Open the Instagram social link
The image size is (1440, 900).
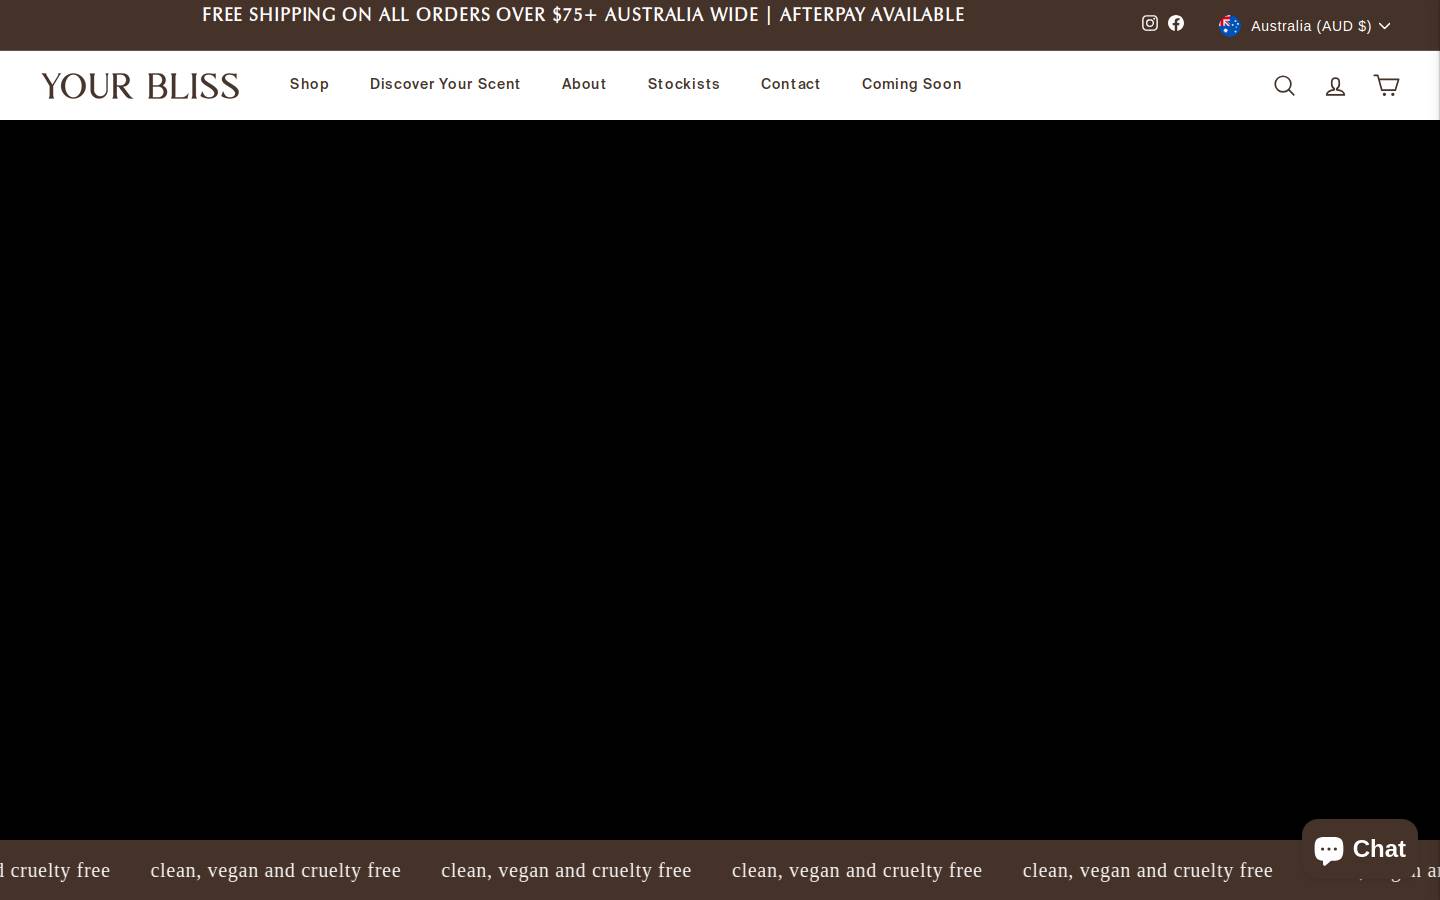[x=1150, y=23]
